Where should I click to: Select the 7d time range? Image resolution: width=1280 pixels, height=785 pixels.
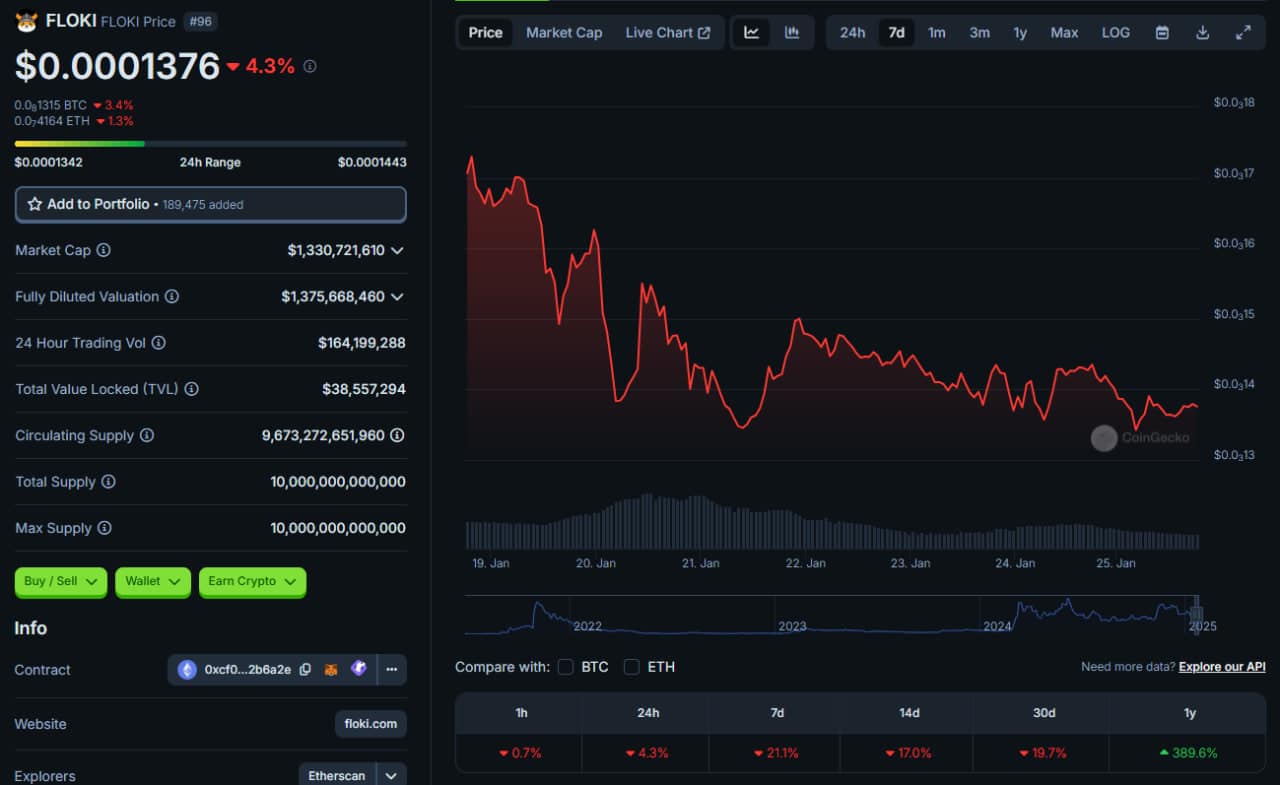pos(897,32)
